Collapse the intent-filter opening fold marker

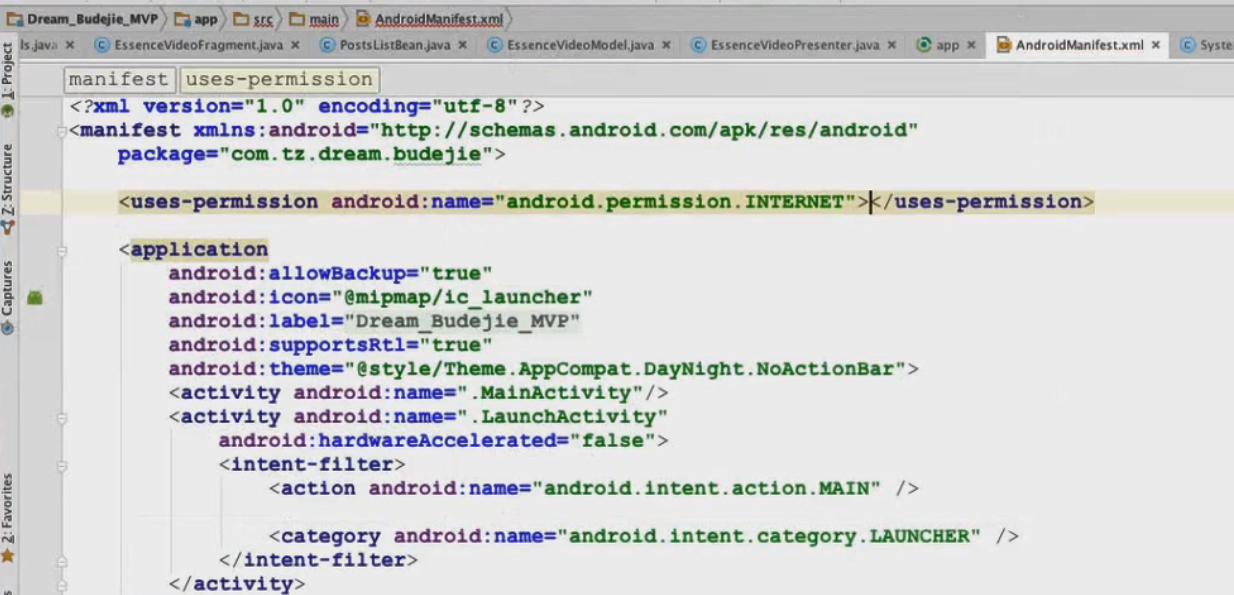click(x=62, y=466)
